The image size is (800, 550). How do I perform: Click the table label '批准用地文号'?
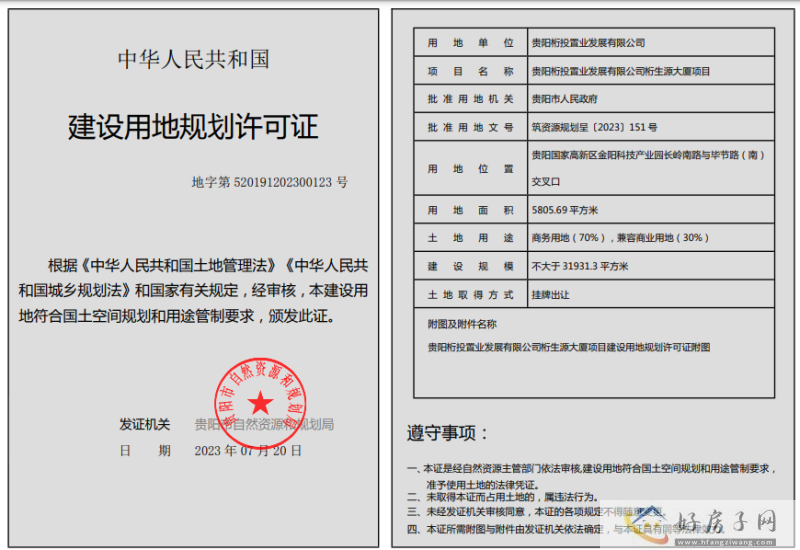(x=470, y=128)
